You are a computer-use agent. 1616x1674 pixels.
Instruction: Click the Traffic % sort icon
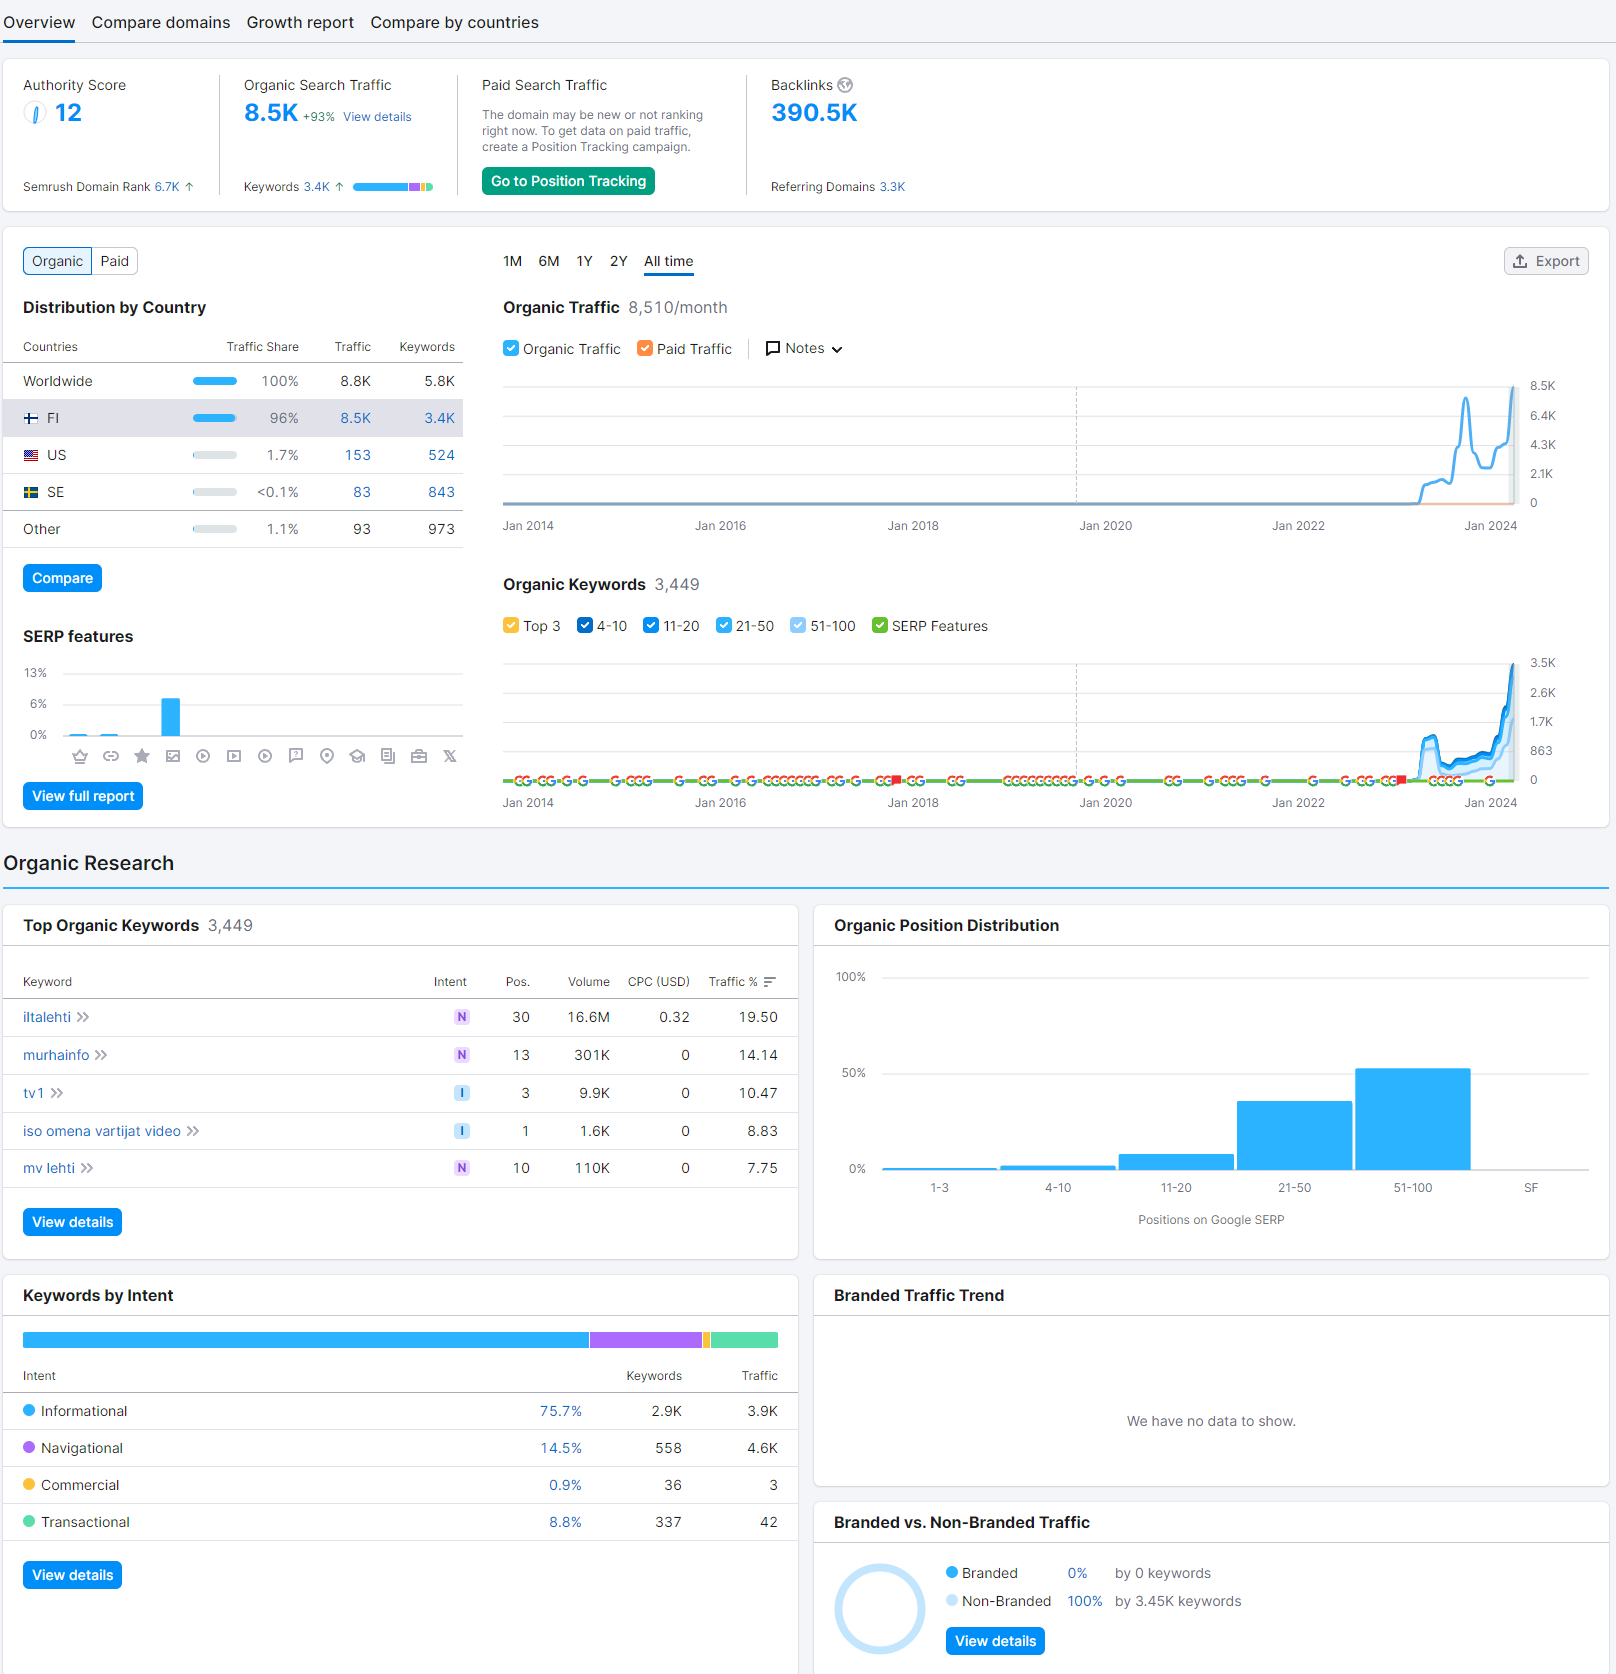tap(770, 982)
